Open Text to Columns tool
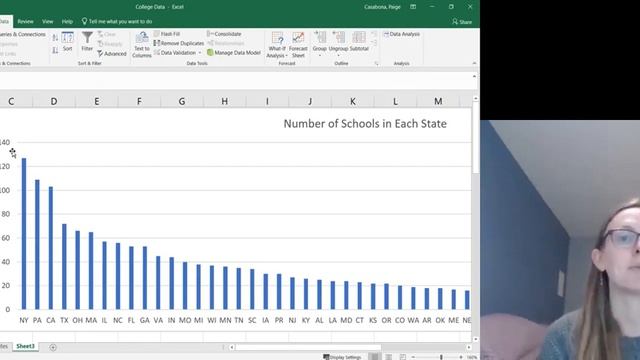640x360 pixels. point(142,44)
